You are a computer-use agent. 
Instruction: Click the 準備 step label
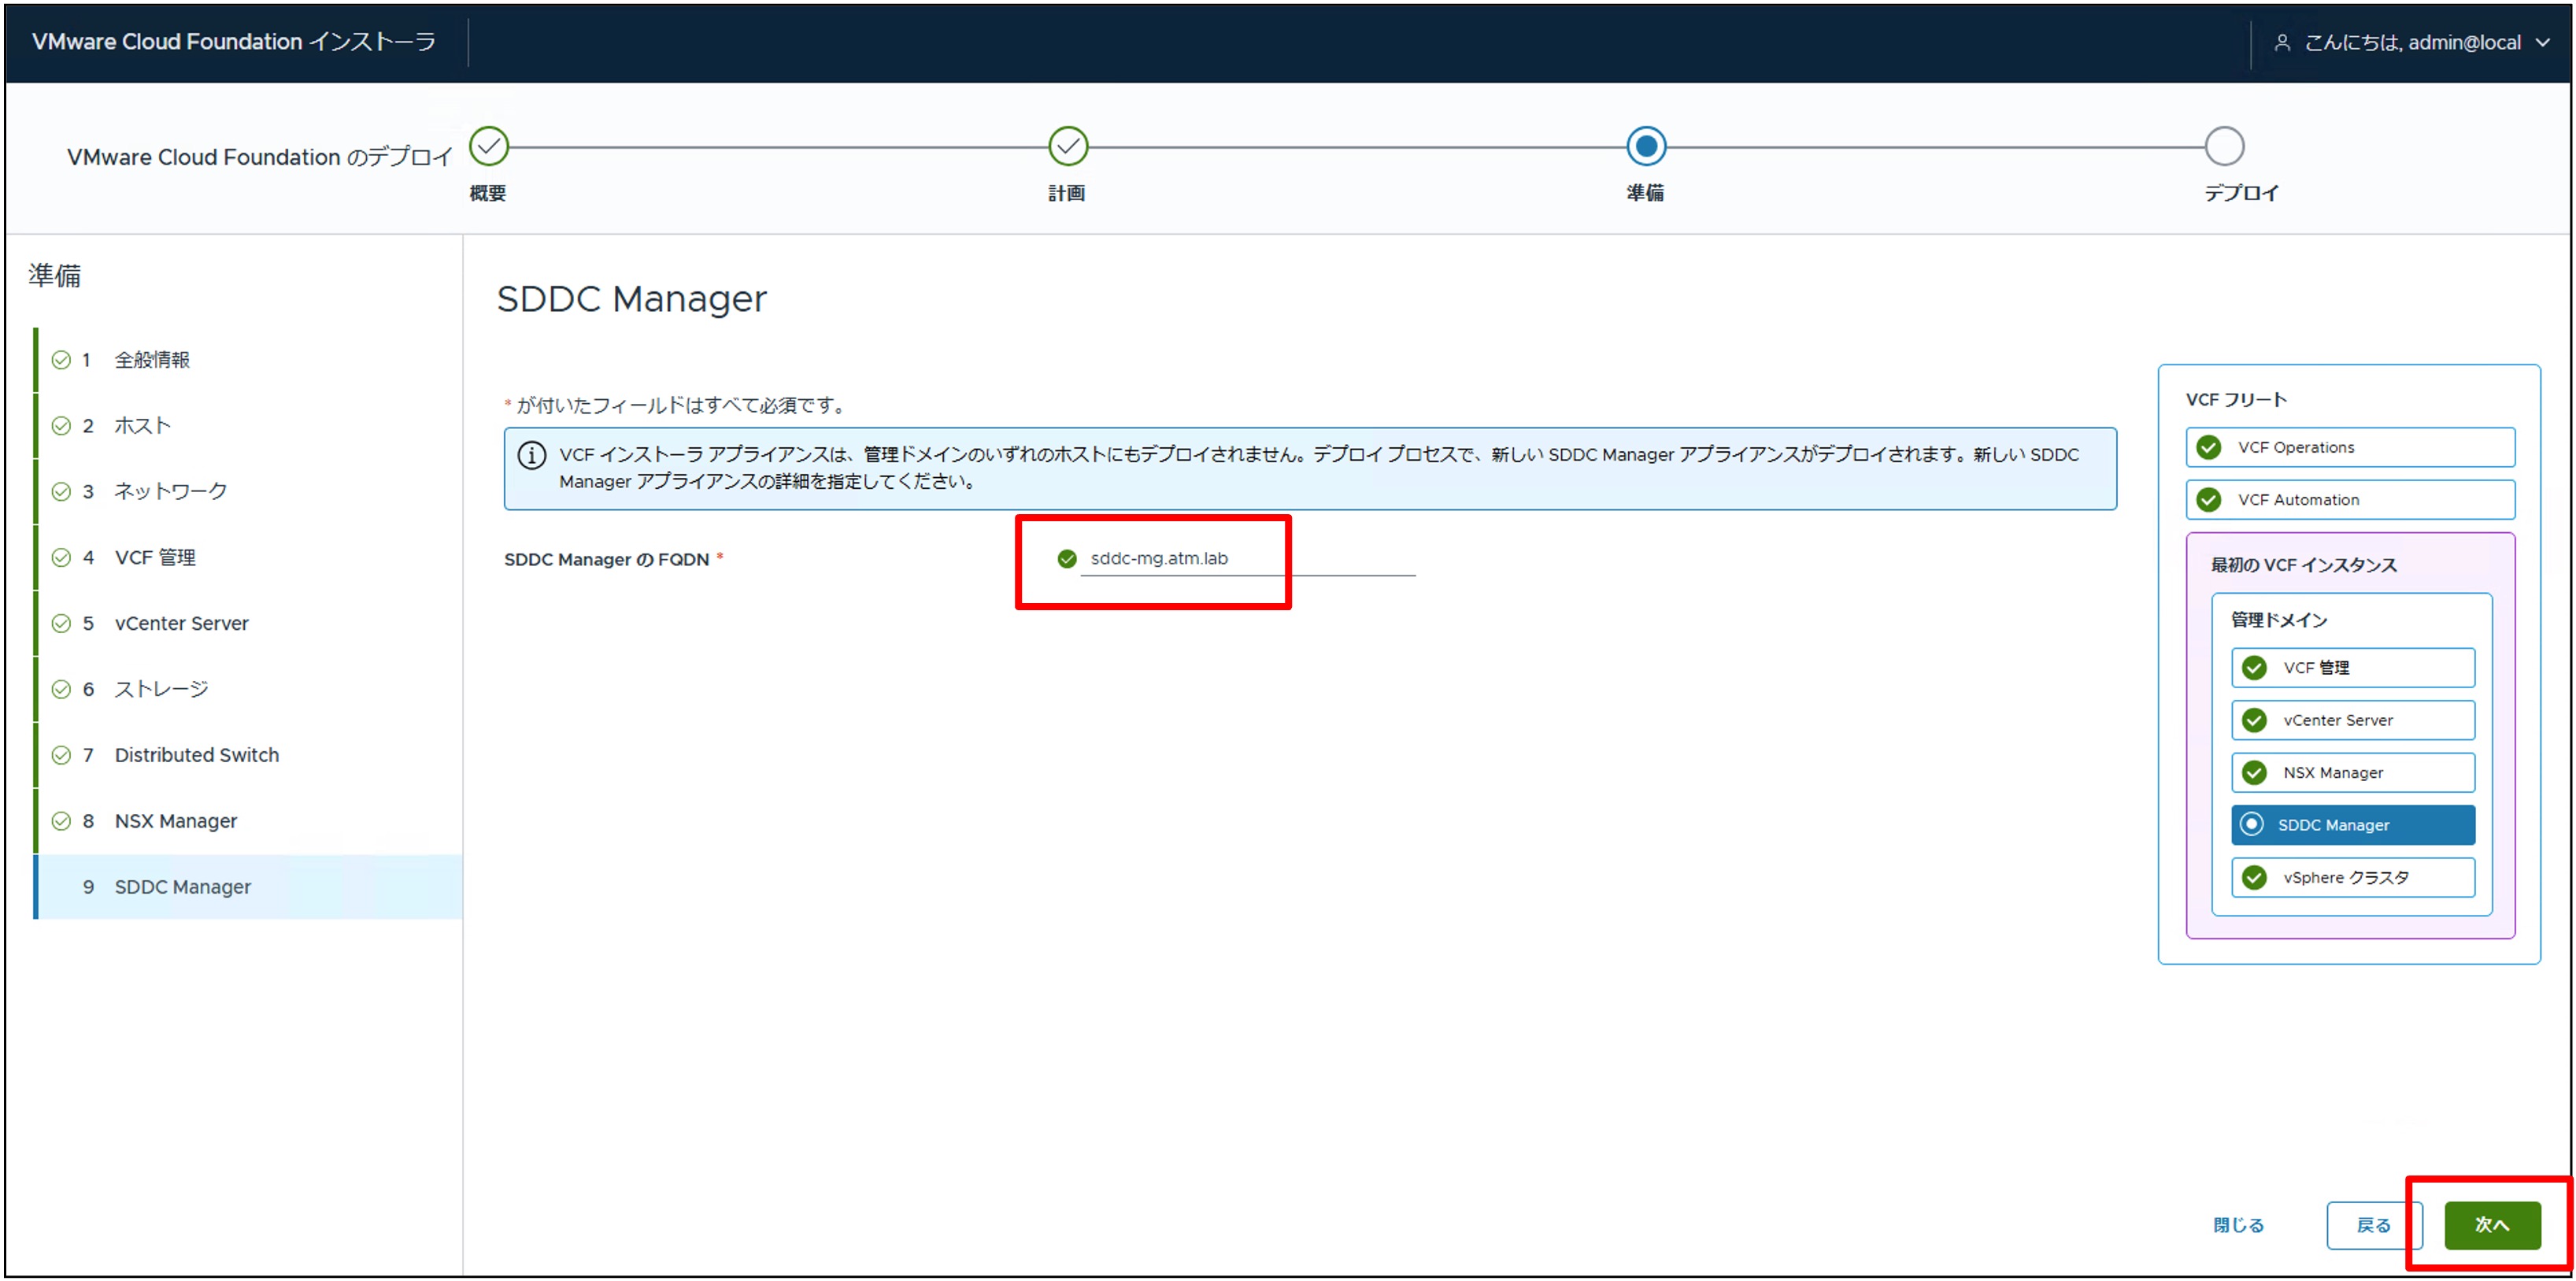(1645, 193)
